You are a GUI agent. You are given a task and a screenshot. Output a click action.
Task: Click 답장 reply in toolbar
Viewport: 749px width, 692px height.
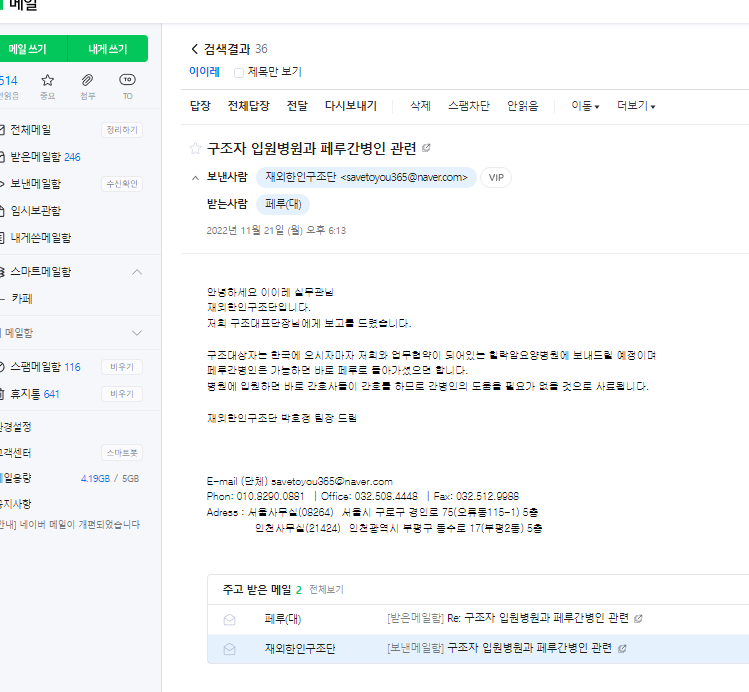[200, 106]
